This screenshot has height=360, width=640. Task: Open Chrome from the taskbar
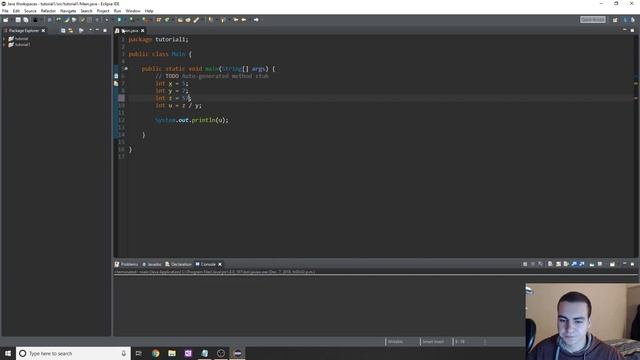click(156, 353)
